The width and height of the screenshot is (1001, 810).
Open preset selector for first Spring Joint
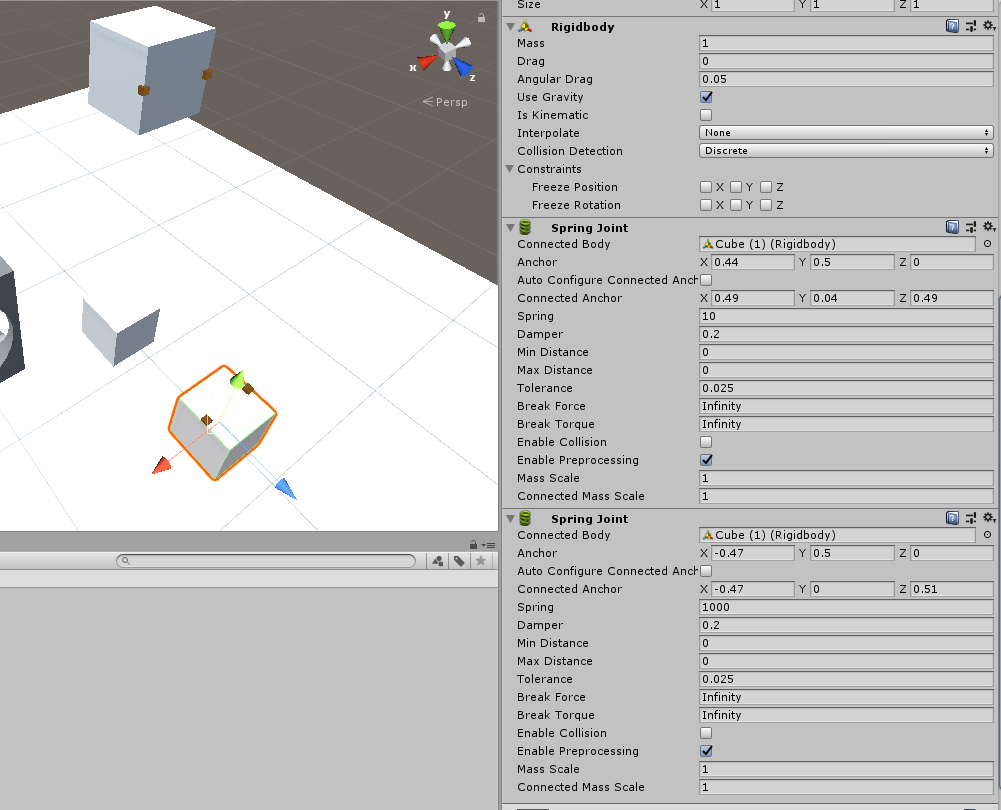(971, 228)
